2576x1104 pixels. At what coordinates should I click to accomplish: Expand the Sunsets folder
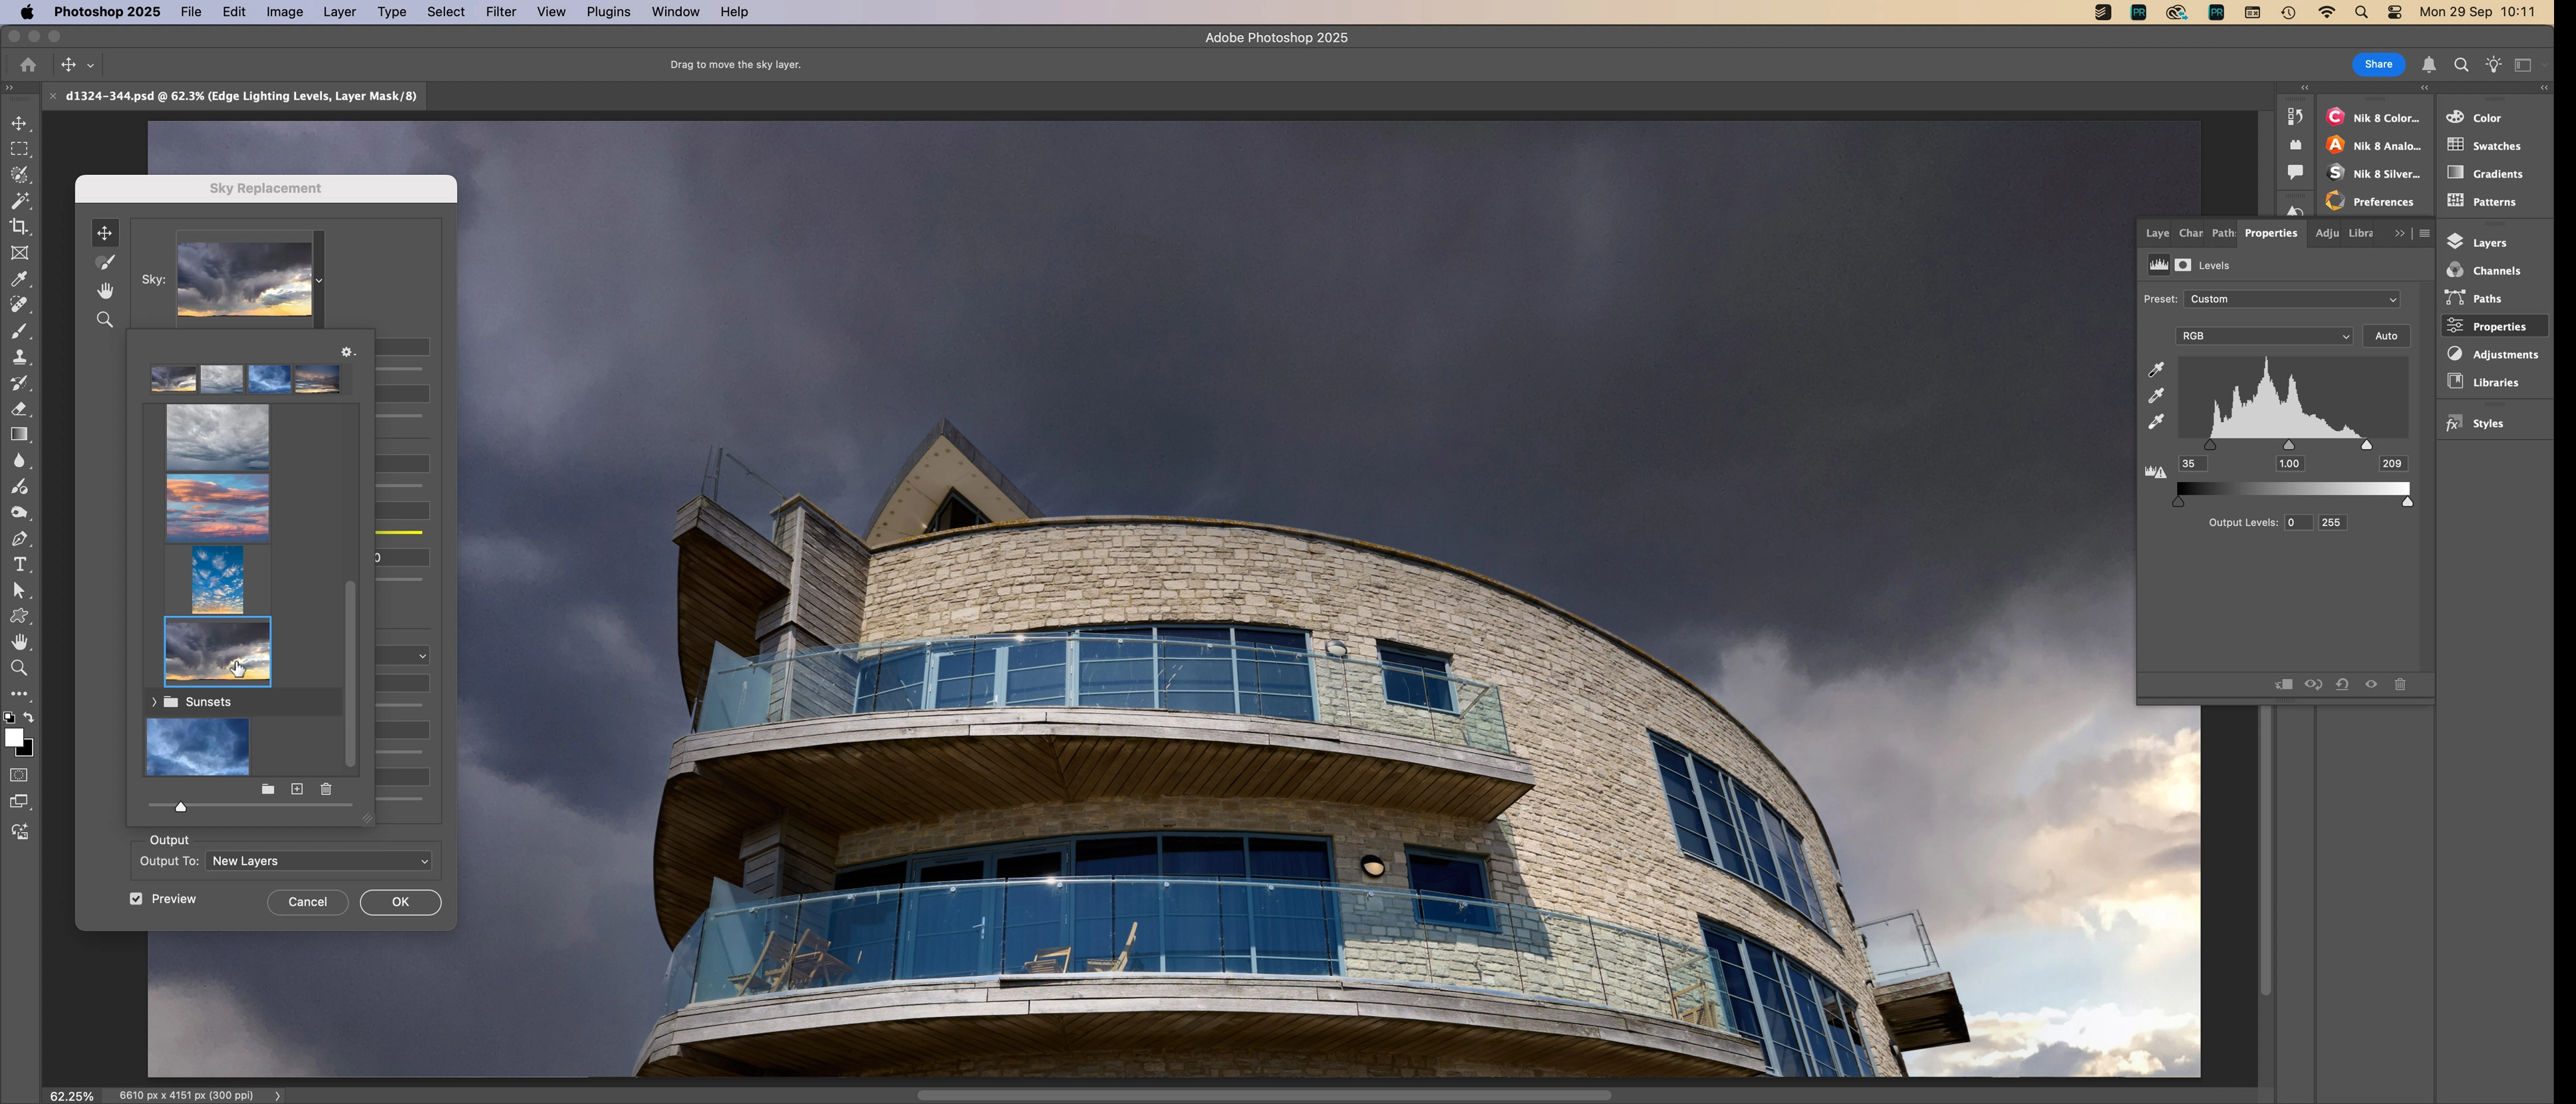[x=154, y=702]
